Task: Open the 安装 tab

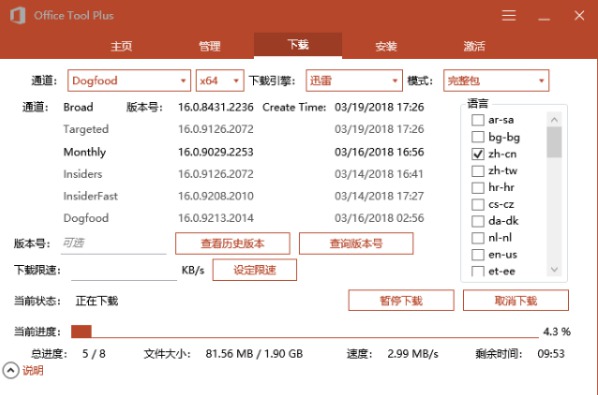Action: pos(386,46)
